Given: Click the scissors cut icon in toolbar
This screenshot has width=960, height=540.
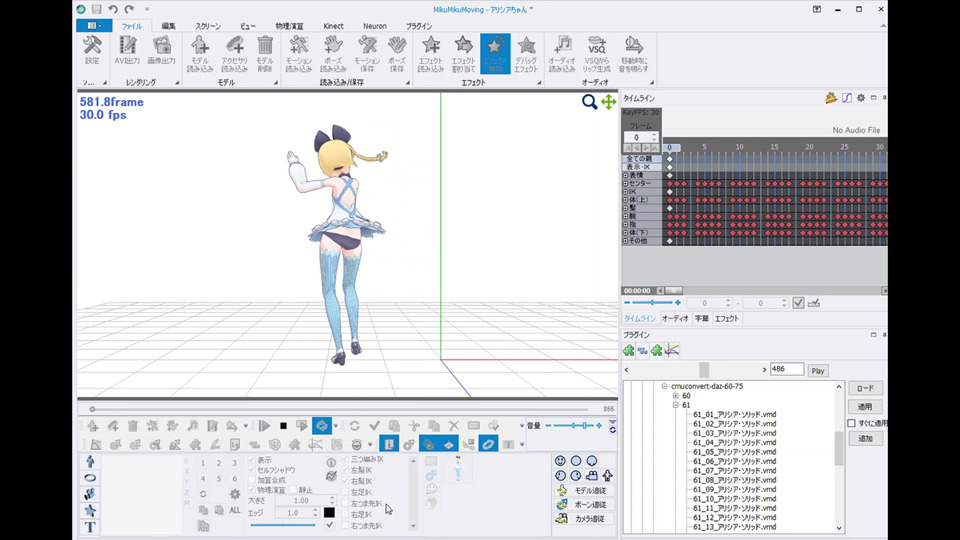Looking at the screenshot, I should click(414, 426).
